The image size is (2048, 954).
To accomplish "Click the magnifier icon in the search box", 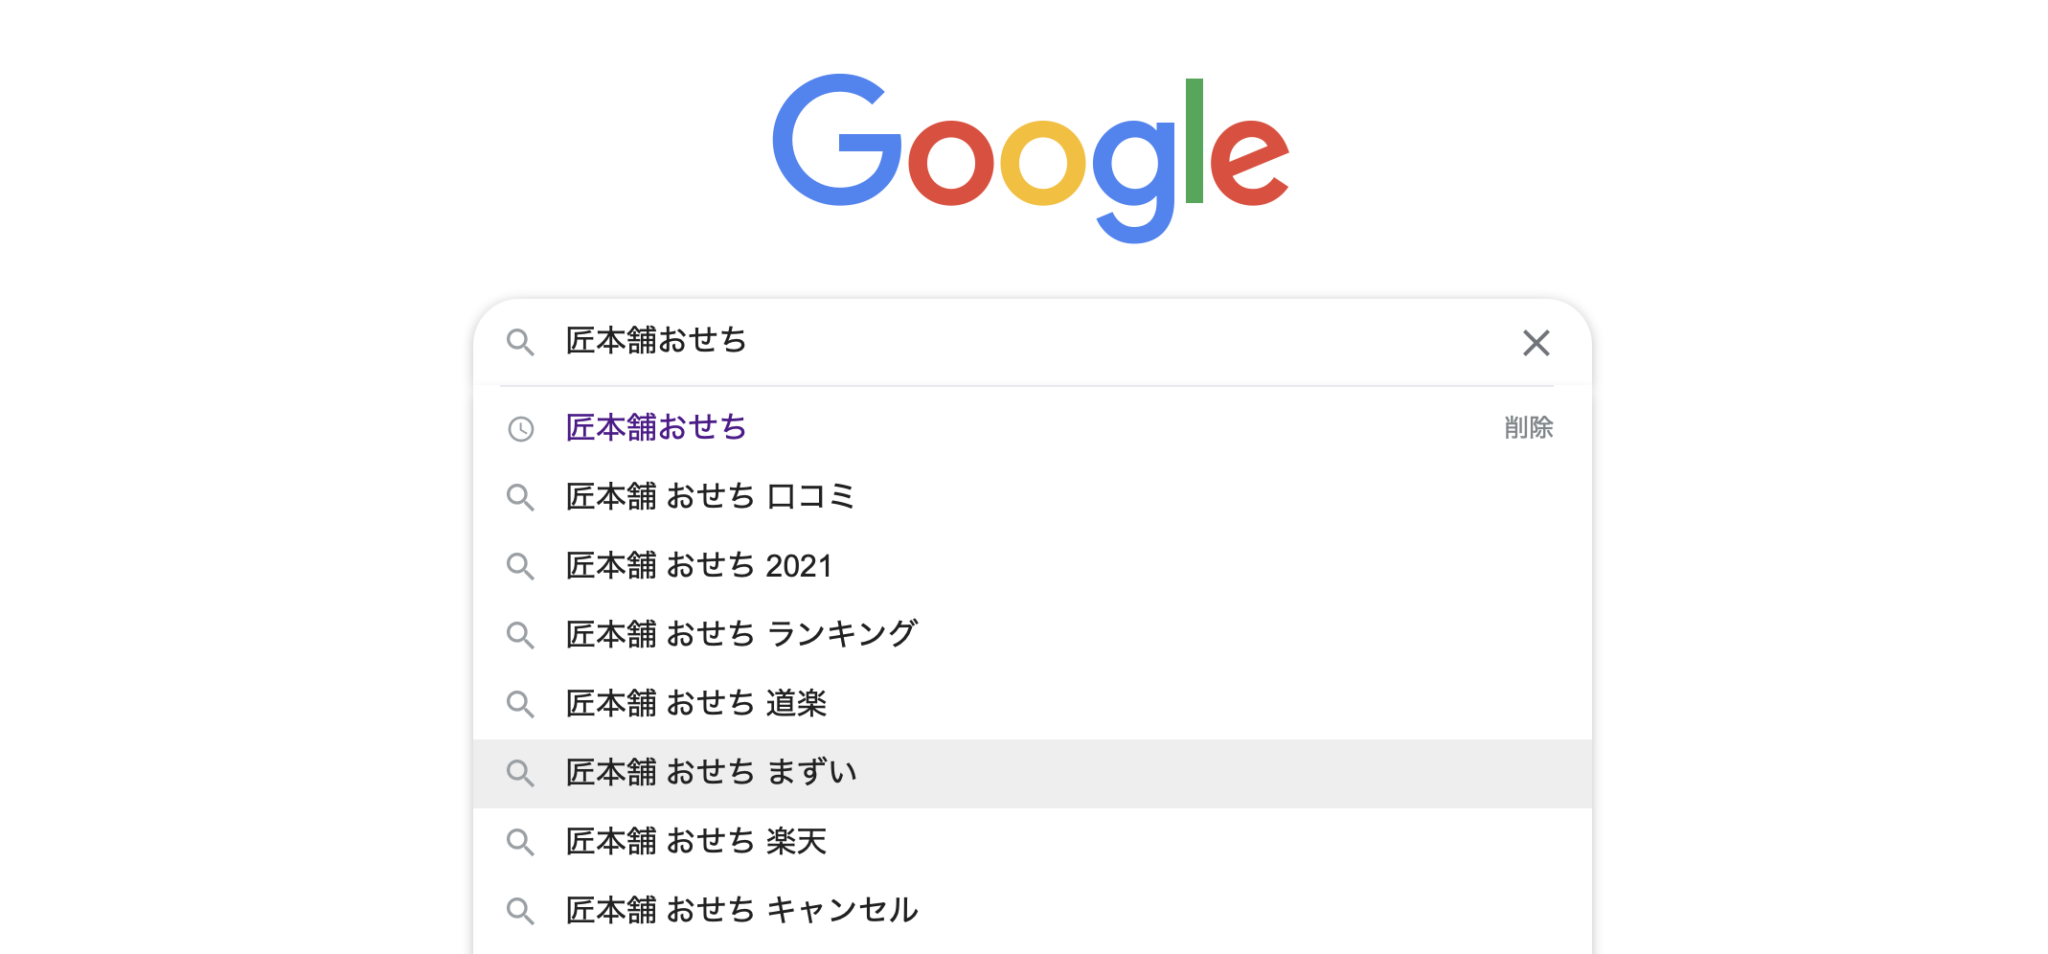I will [520, 342].
